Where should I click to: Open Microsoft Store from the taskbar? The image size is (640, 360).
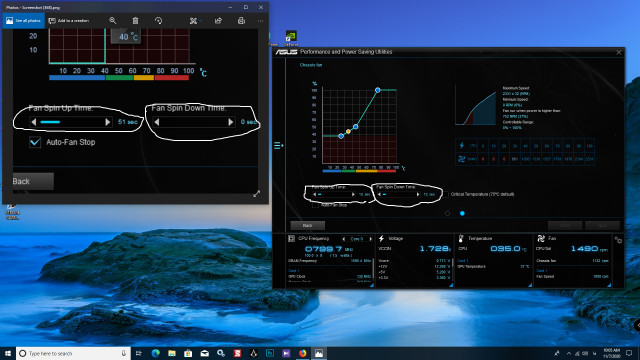[188, 353]
